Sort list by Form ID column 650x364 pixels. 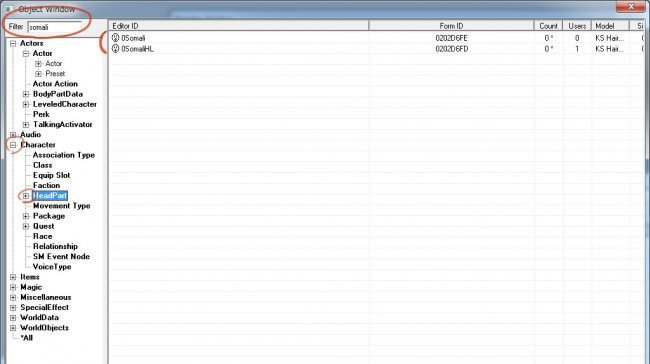(x=451, y=26)
